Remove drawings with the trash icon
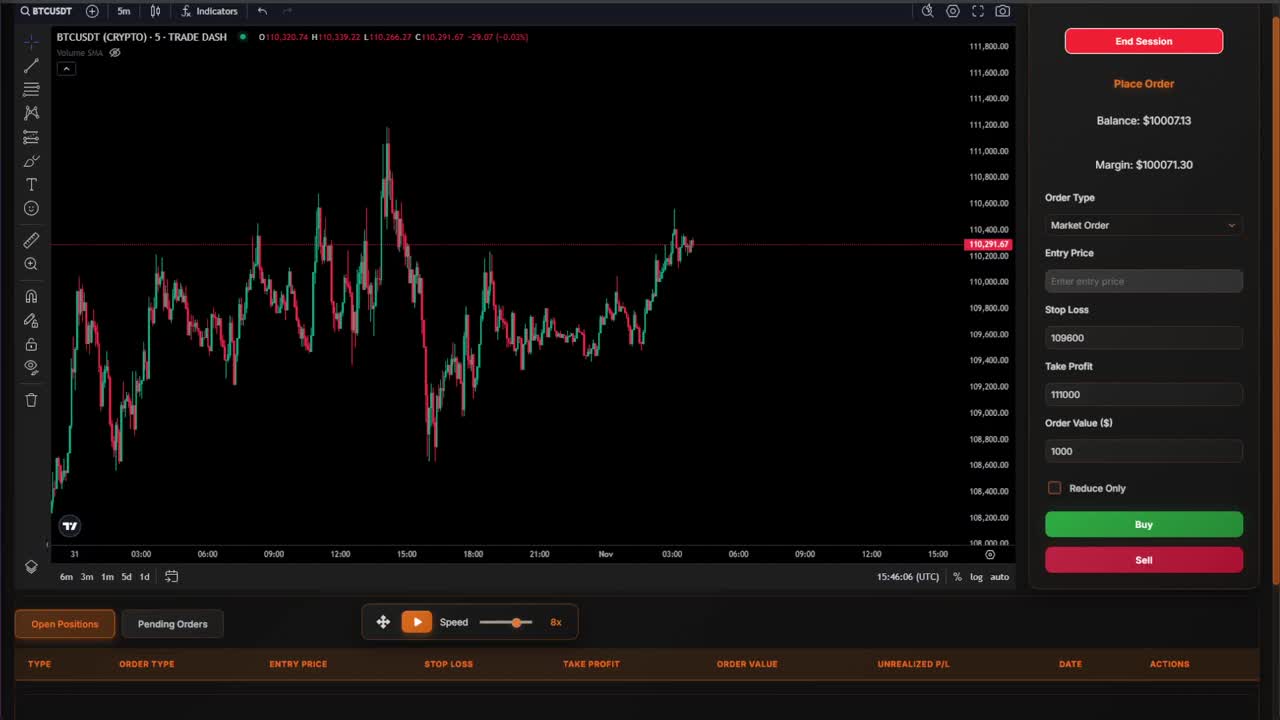Viewport: 1280px width, 720px height. [x=31, y=400]
